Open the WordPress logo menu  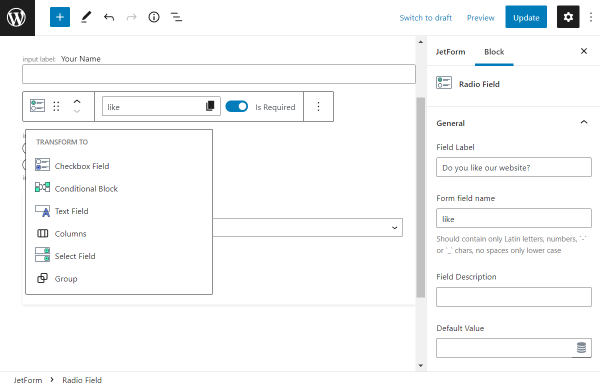[x=17, y=18]
